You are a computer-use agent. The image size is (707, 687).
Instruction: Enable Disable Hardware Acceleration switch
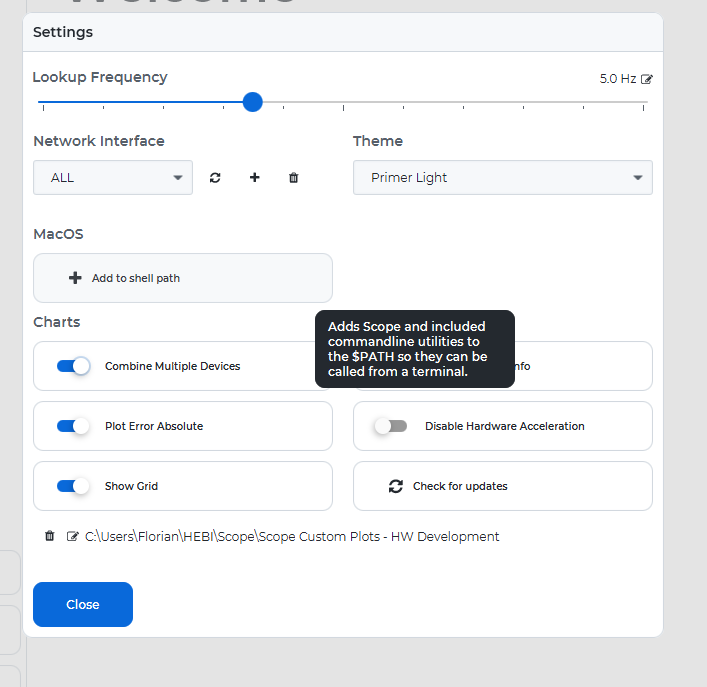[x=390, y=426]
